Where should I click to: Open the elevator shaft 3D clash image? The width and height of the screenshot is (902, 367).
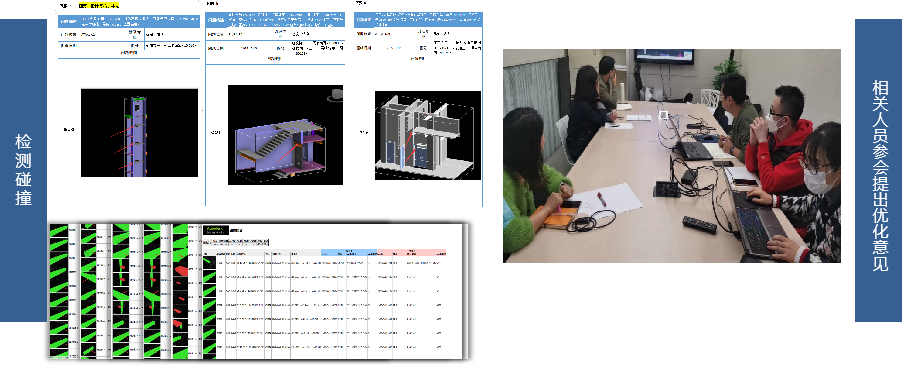(x=139, y=133)
